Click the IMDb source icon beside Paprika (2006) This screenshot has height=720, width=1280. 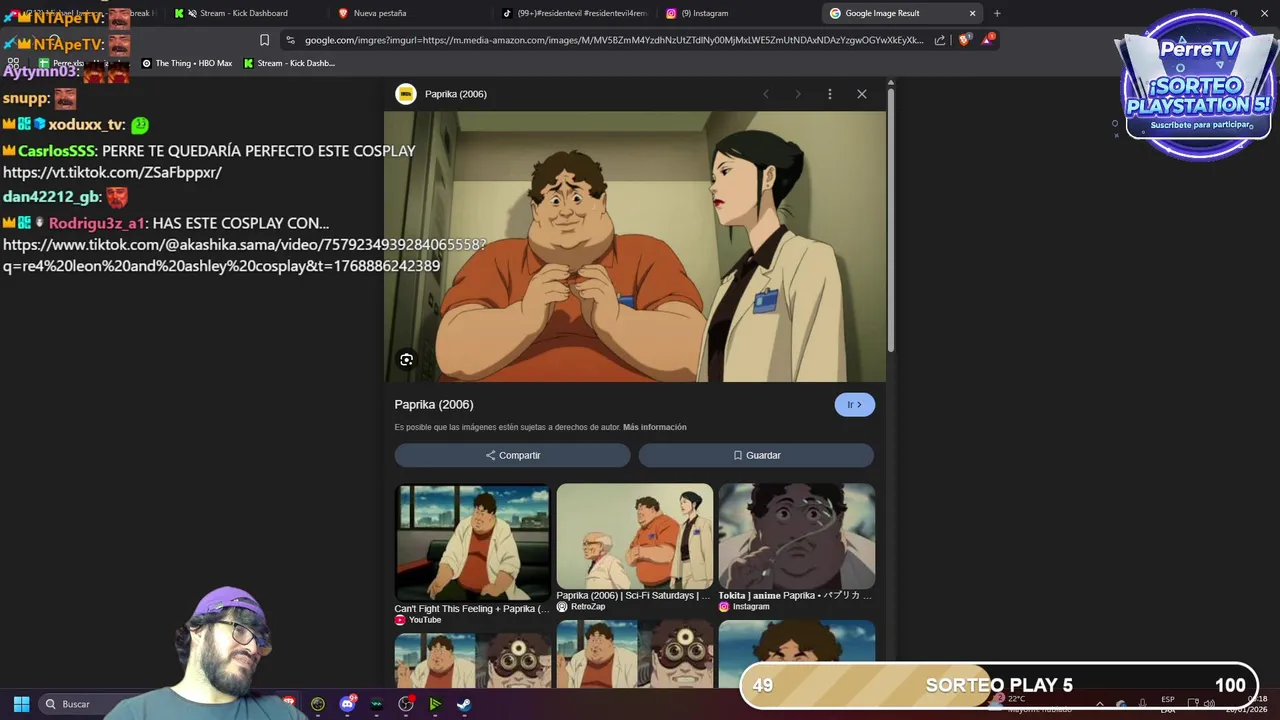[x=406, y=94]
